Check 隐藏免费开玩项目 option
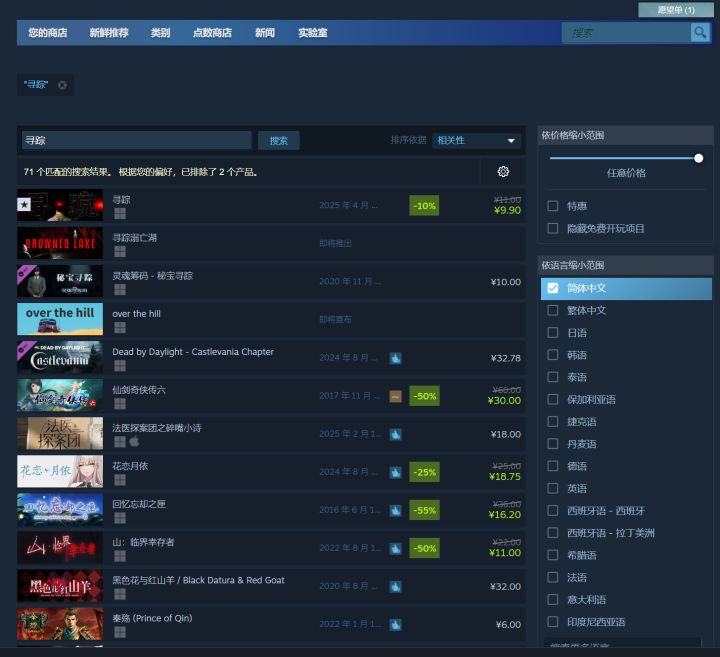Viewport: 720px width, 657px height. [x=553, y=228]
